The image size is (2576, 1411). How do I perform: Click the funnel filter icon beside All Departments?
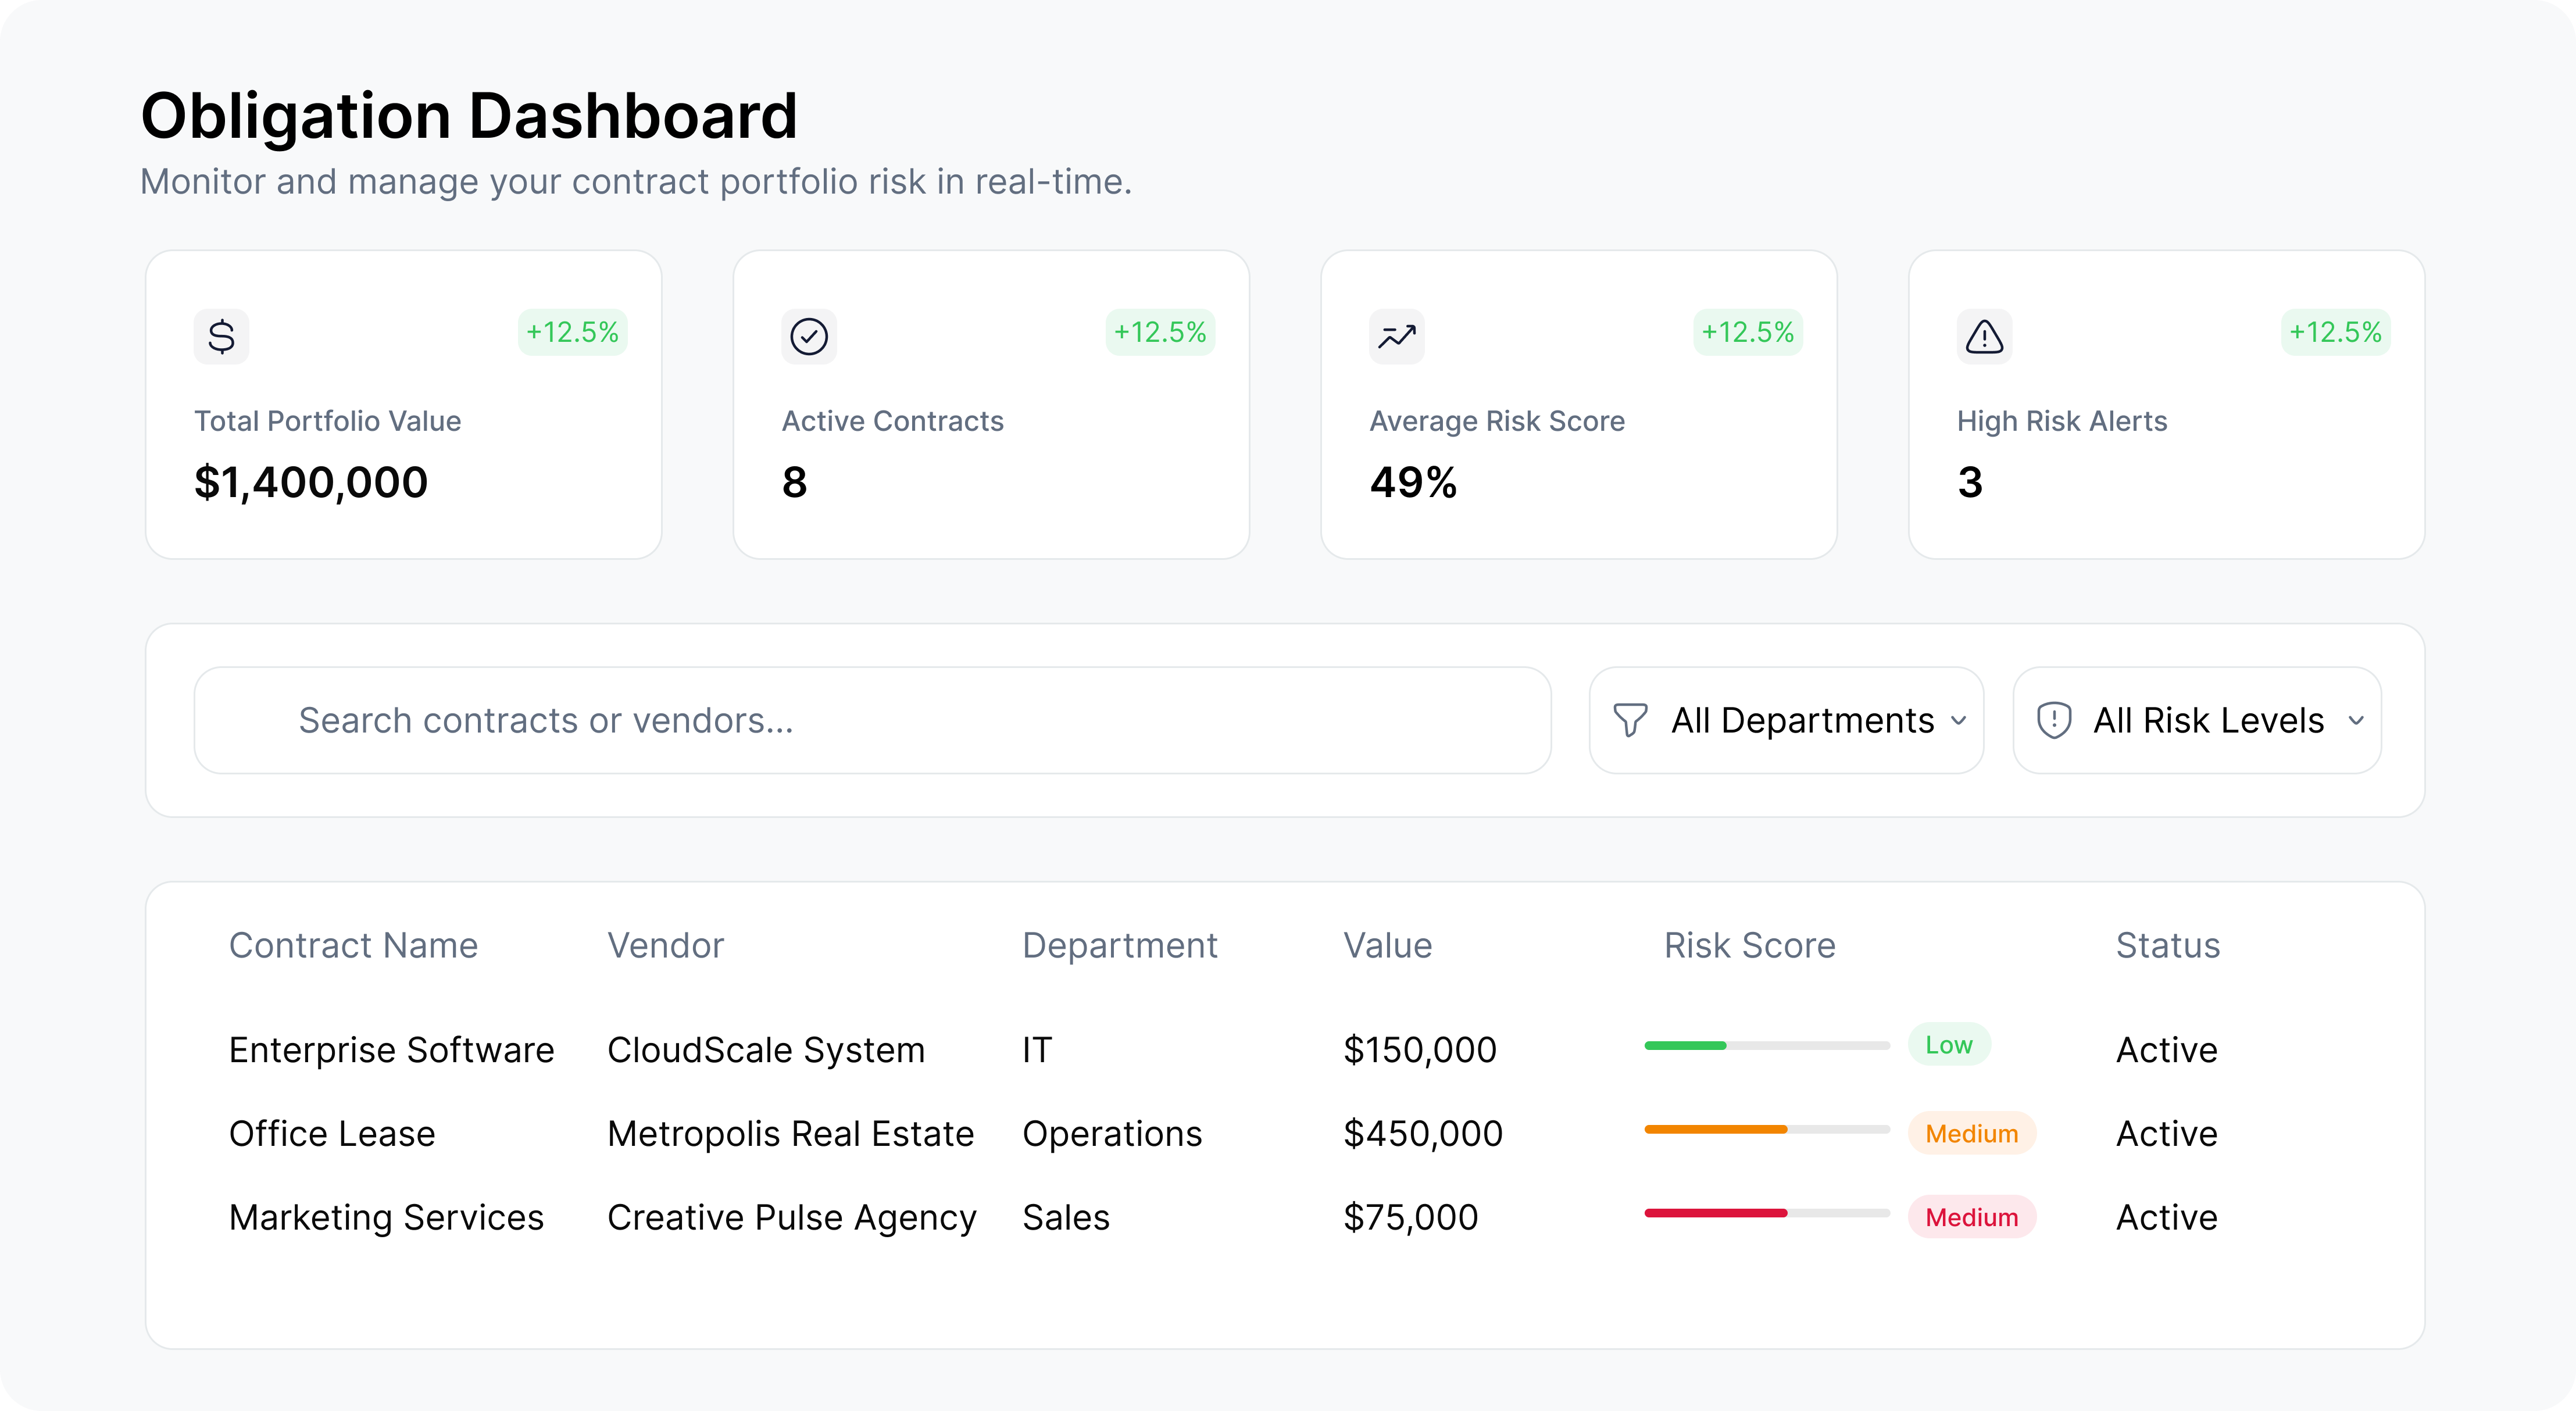1630,720
